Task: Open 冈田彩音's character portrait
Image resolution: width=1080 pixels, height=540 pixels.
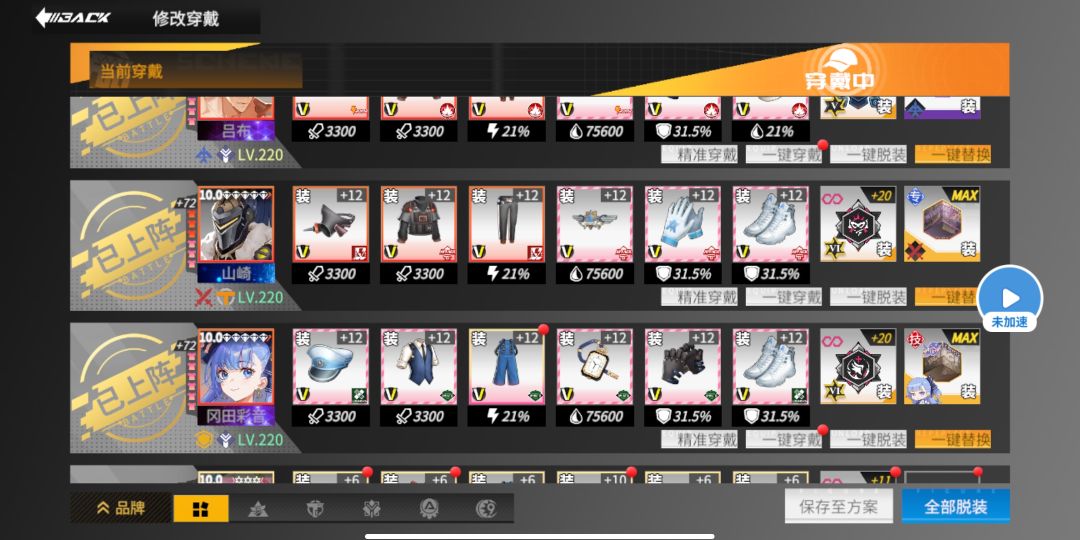Action: pyautogui.click(x=236, y=367)
